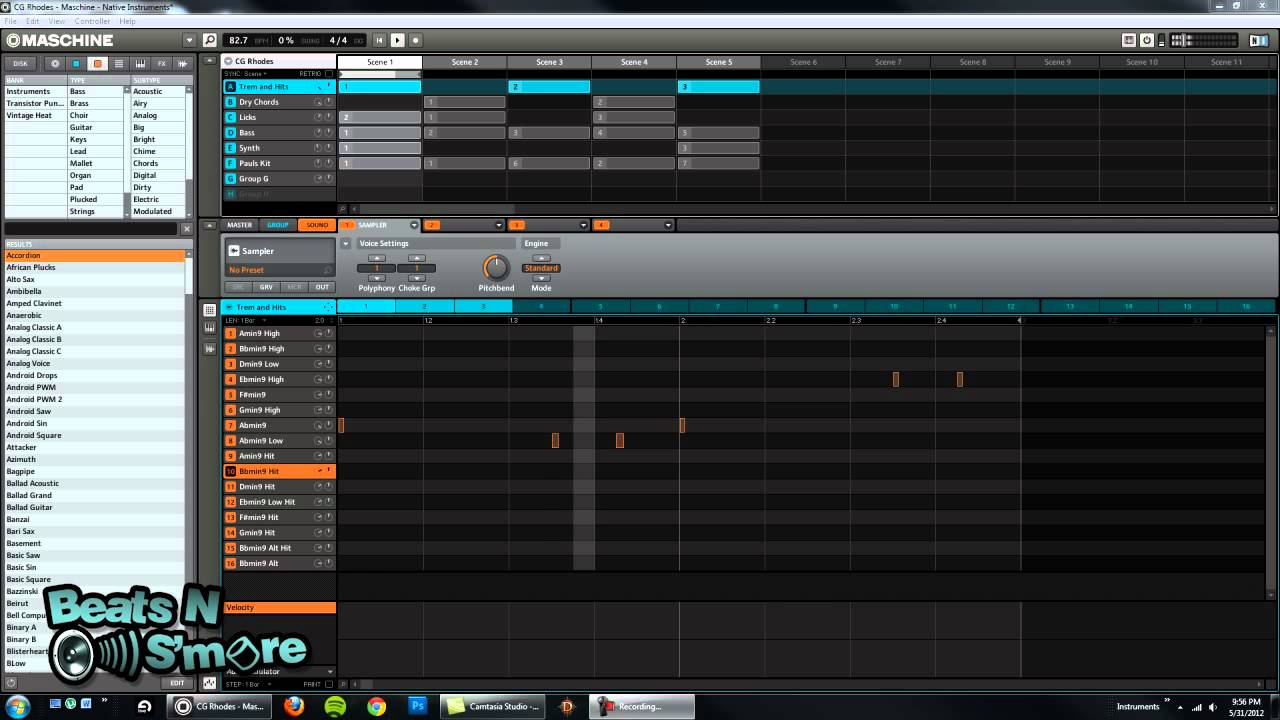
Task: Expand the Voice Settings page dropdown
Action: click(x=346, y=243)
